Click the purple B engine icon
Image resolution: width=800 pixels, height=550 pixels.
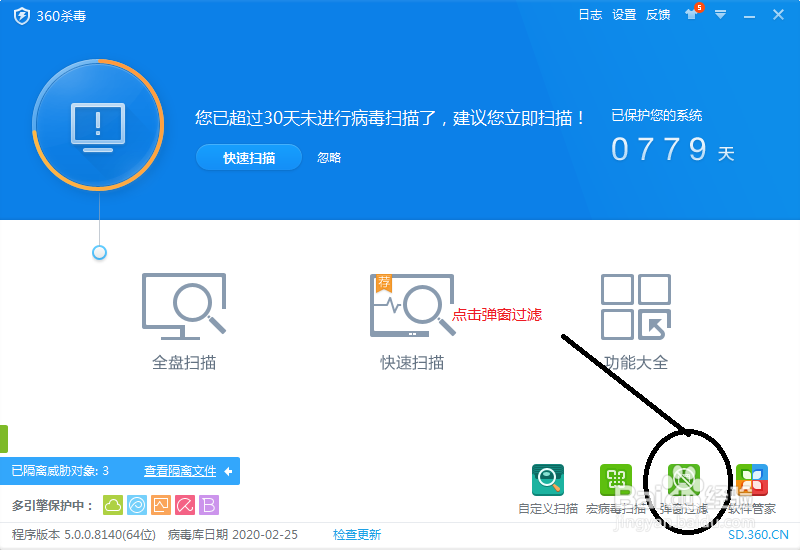[209, 505]
